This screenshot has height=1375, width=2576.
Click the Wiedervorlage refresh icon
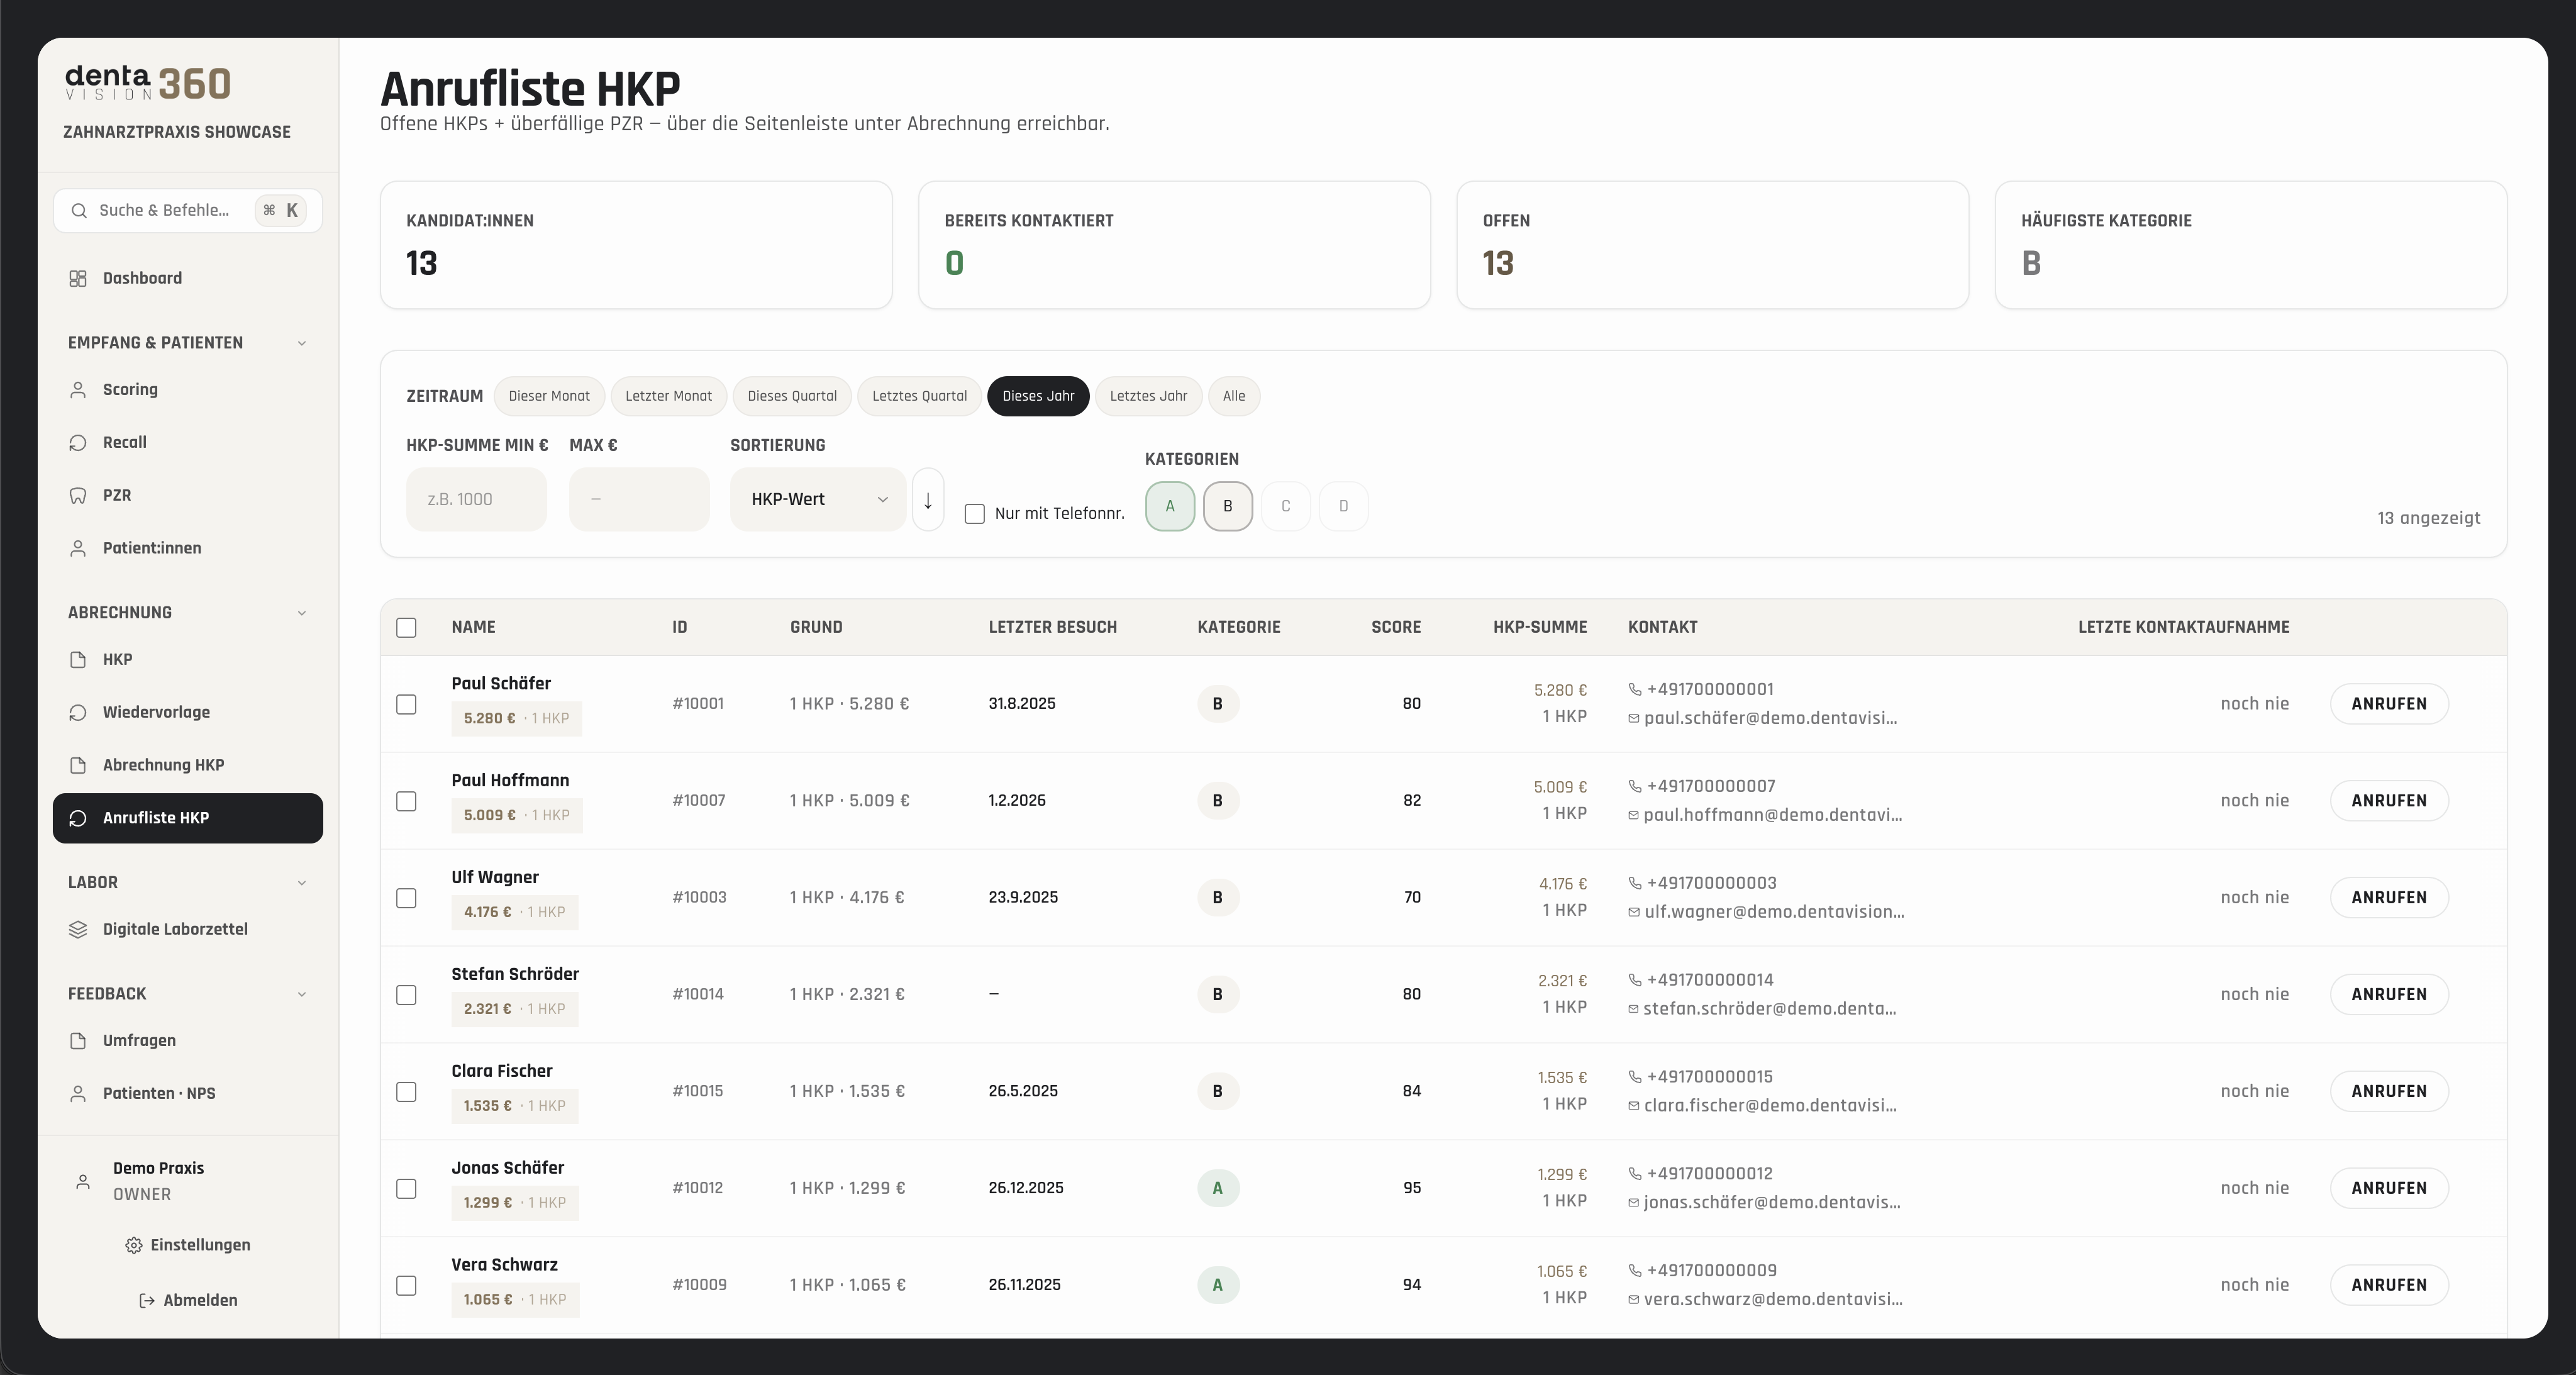pos(78,712)
